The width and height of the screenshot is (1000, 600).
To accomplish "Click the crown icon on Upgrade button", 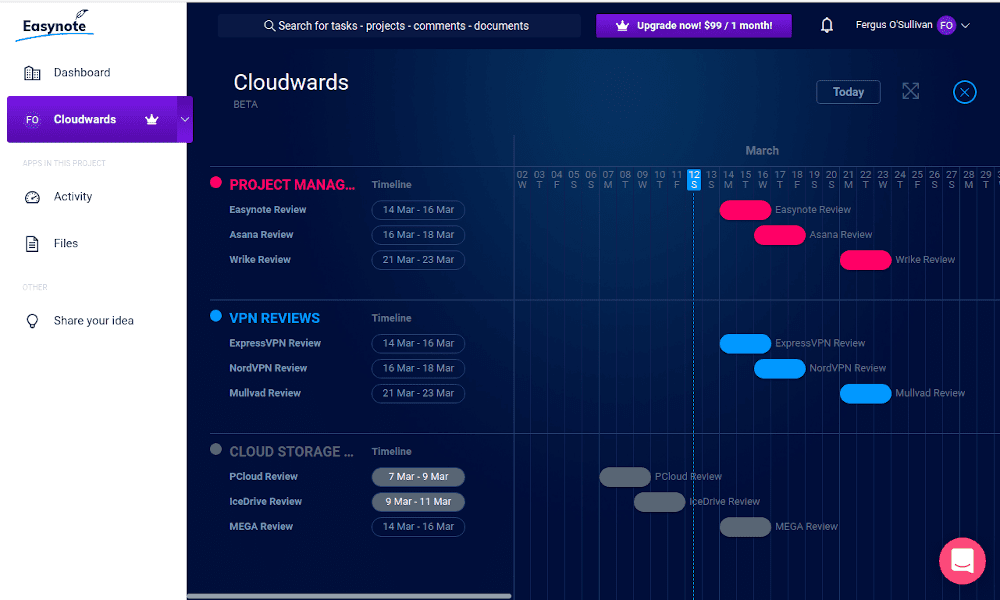I will [x=622, y=26].
